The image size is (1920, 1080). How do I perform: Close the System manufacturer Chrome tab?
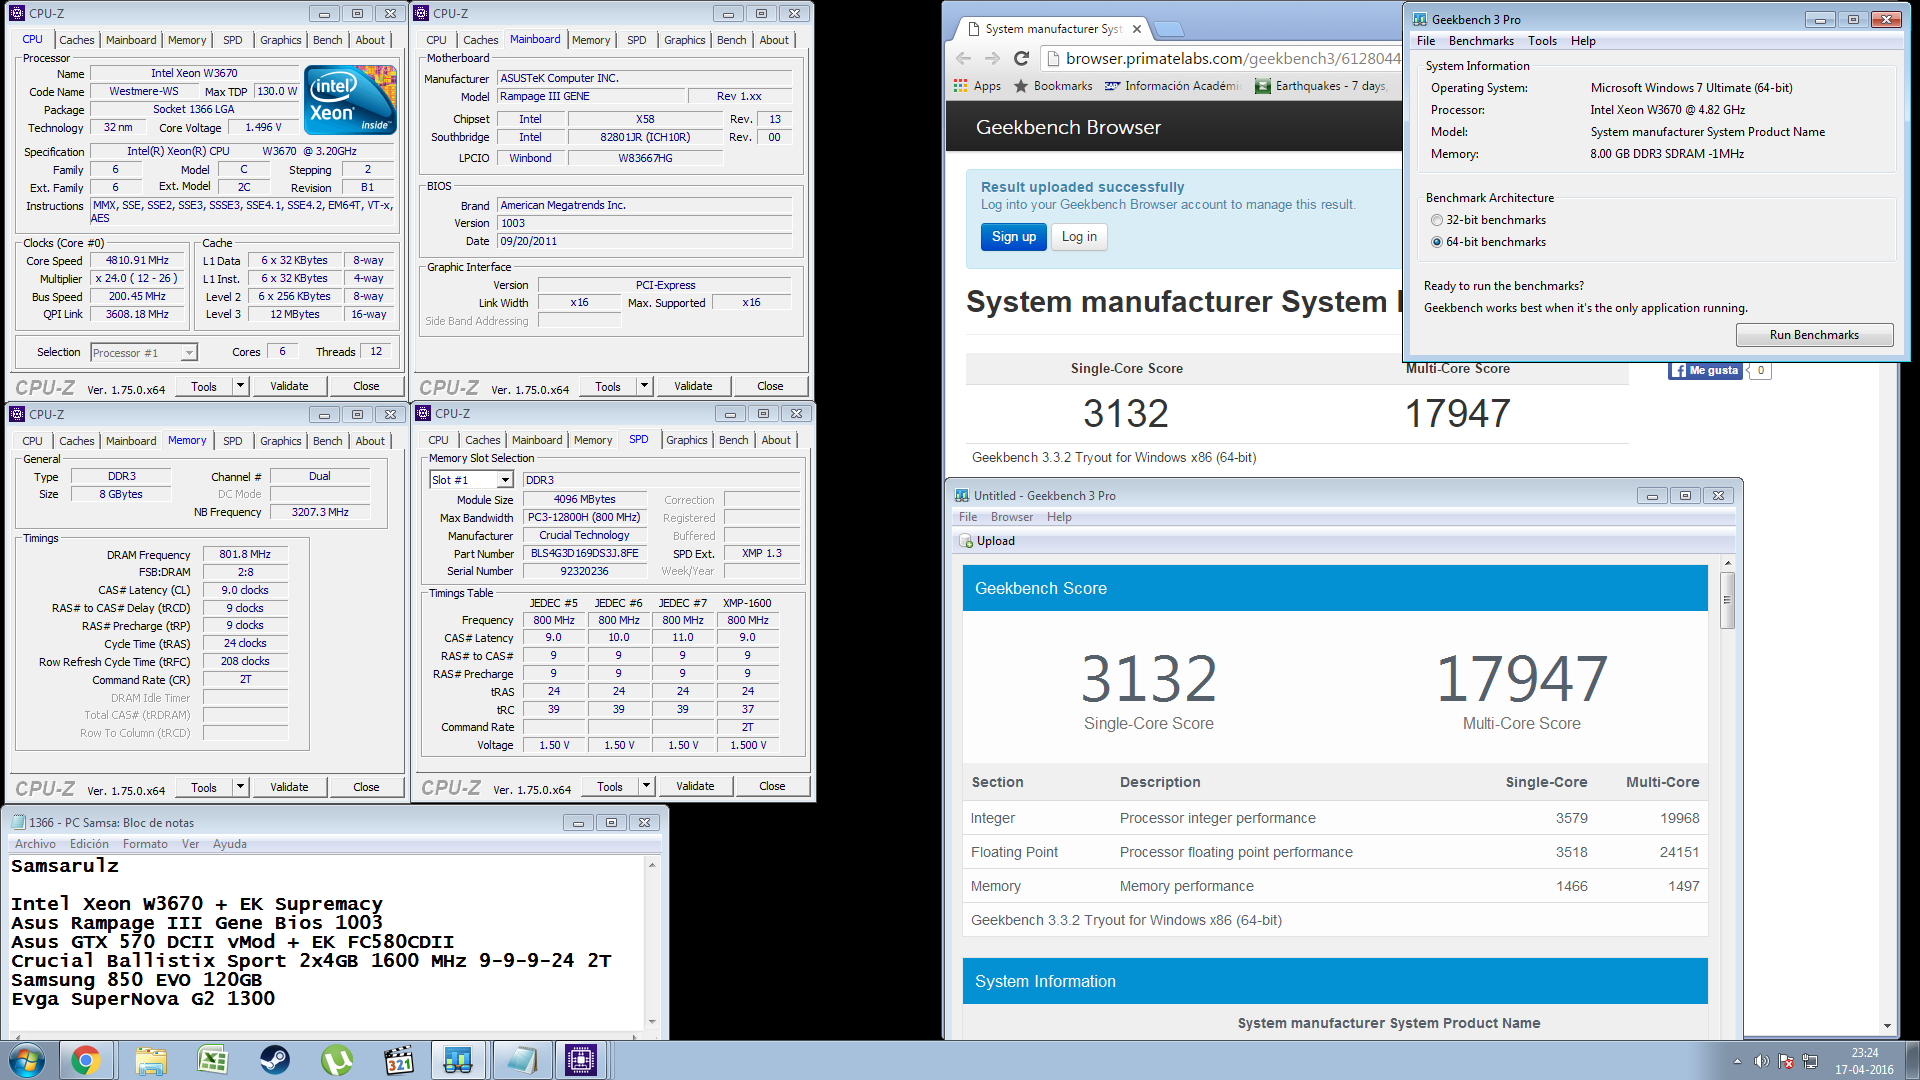click(1138, 29)
